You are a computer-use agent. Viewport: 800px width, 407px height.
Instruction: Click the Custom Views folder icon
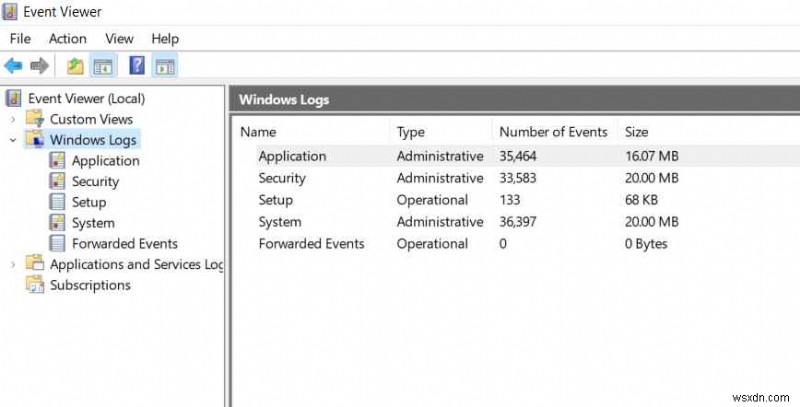[x=35, y=118]
